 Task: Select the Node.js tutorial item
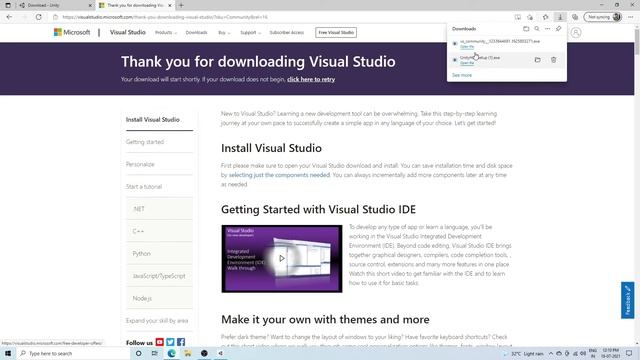tap(159, 298)
